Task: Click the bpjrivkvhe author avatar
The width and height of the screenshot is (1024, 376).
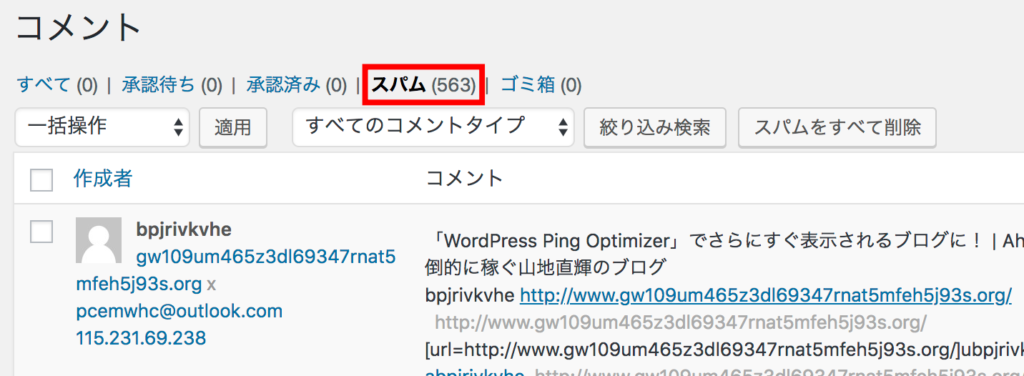Action: [x=99, y=240]
